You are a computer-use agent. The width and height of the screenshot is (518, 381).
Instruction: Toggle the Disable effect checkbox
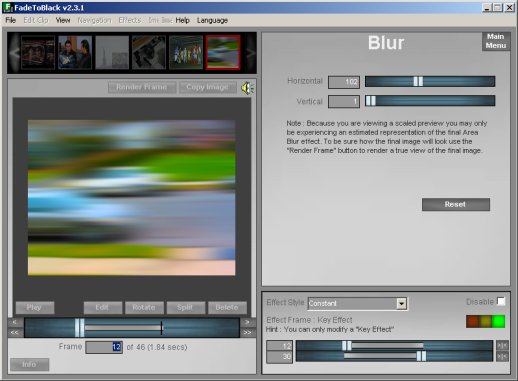501,301
